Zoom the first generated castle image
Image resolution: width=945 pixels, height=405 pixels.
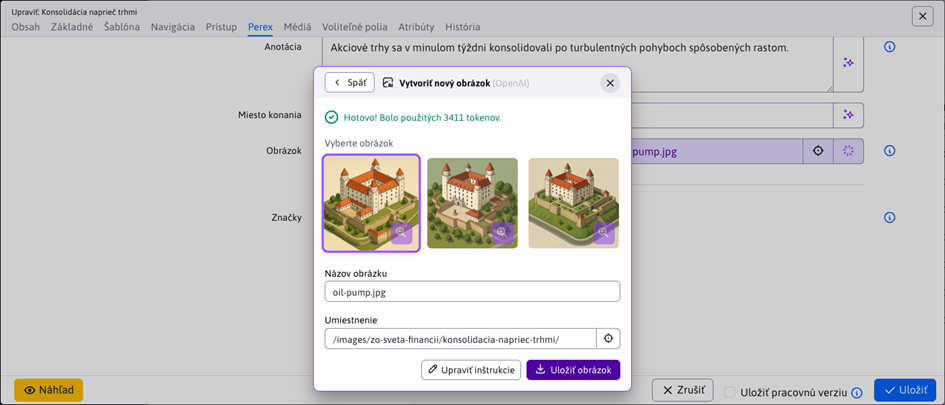tap(402, 232)
